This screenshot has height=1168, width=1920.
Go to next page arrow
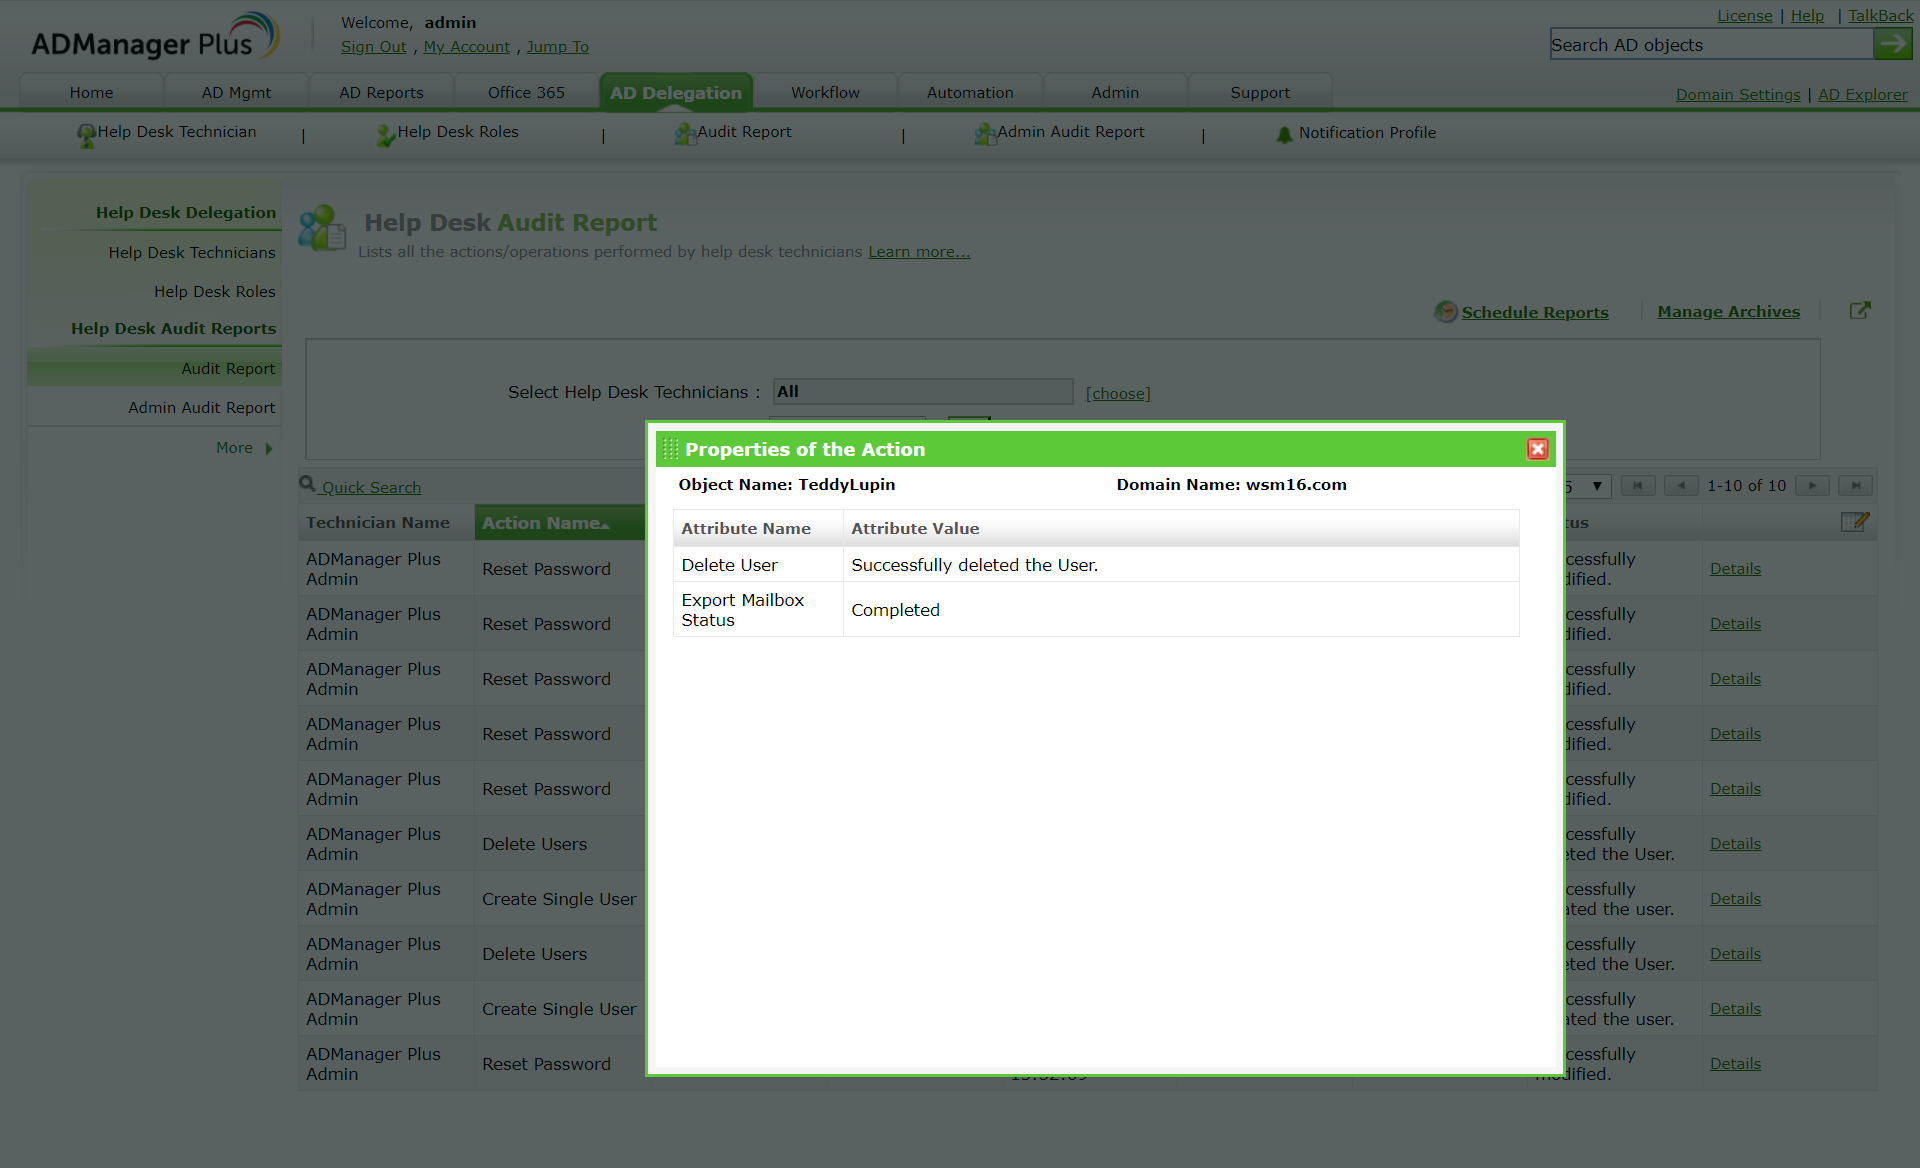(x=1811, y=486)
